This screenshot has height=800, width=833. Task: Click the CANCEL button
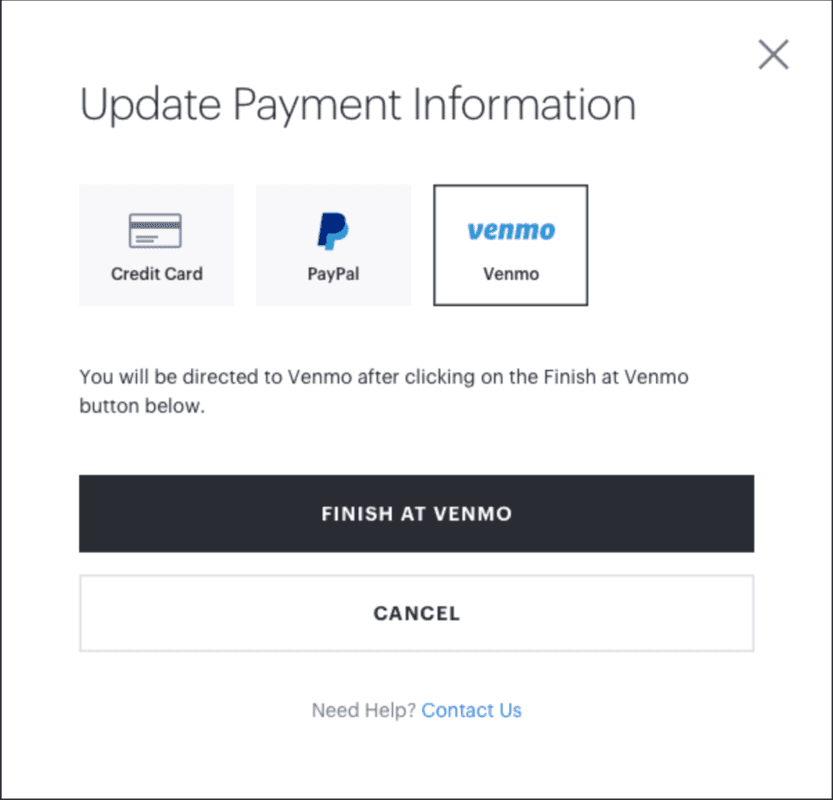[416, 613]
